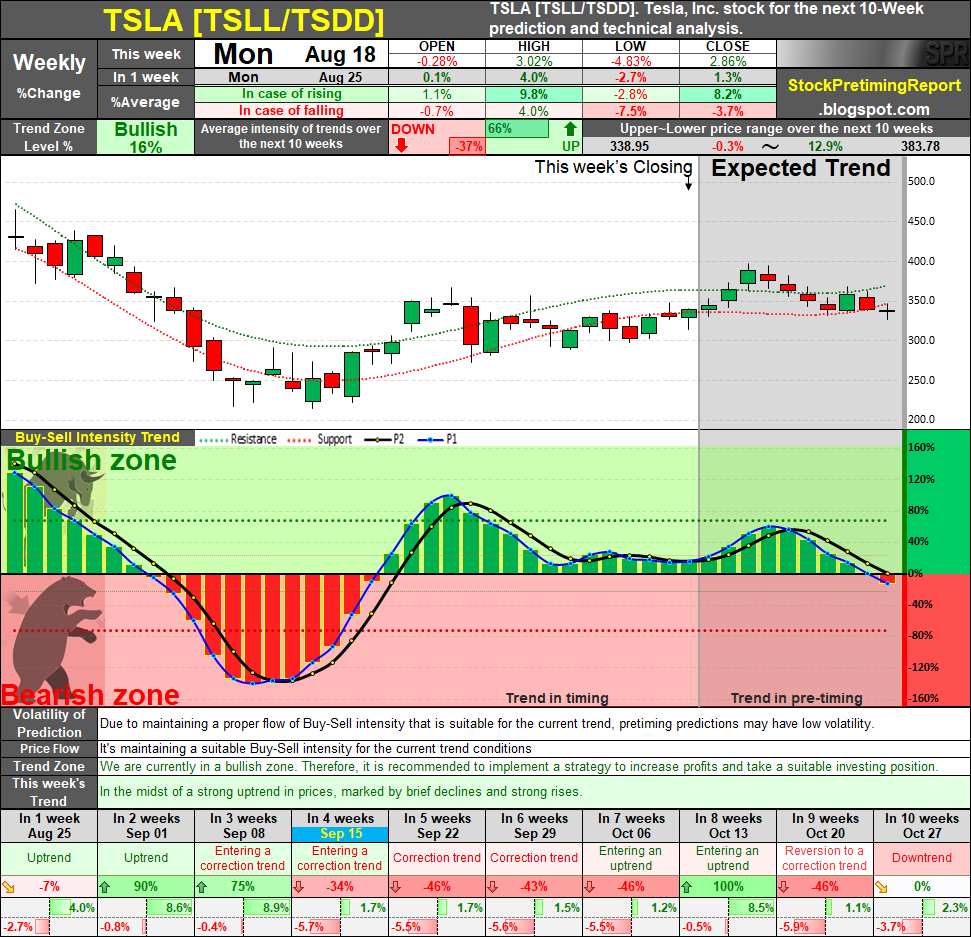The width and height of the screenshot is (971, 937).
Task: Select the In case of falling row label
Action: point(292,111)
